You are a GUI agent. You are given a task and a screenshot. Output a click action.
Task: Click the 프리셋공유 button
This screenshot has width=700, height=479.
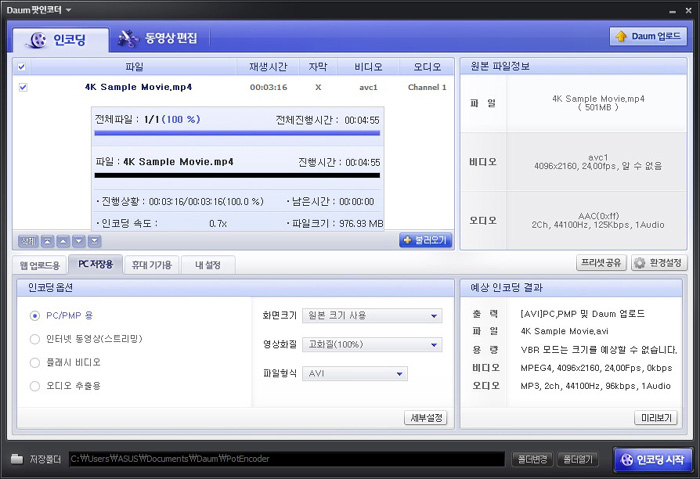pyautogui.click(x=601, y=263)
